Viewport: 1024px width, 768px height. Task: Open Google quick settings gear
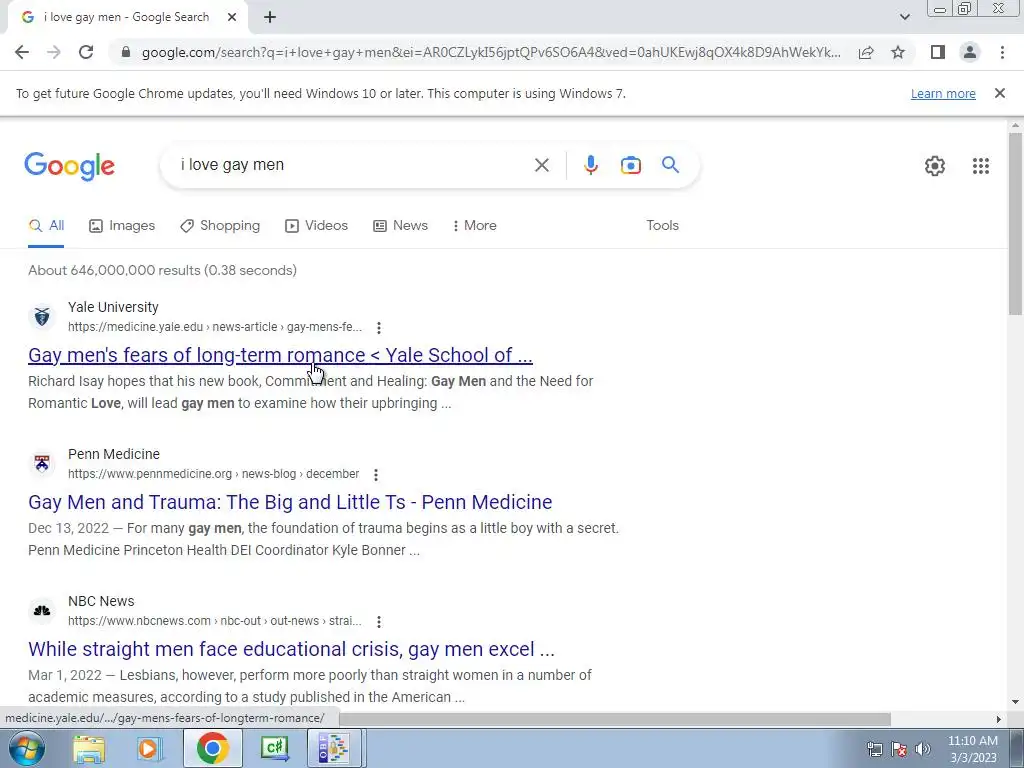[935, 166]
